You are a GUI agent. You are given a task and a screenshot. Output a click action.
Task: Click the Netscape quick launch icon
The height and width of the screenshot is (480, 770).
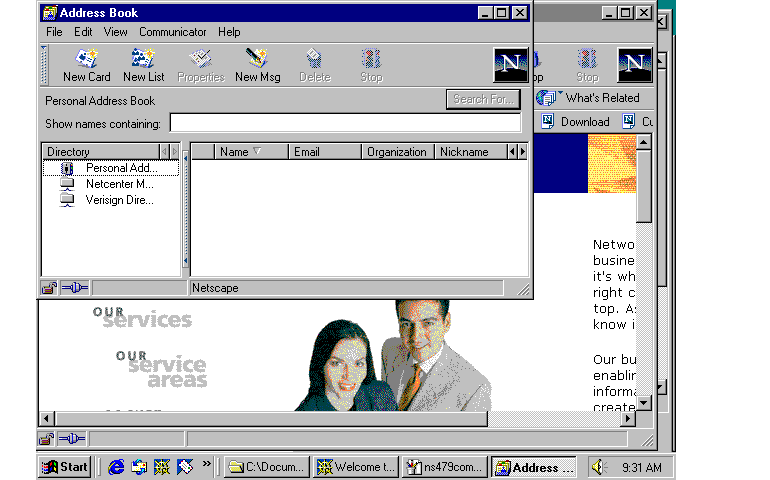tap(162, 467)
